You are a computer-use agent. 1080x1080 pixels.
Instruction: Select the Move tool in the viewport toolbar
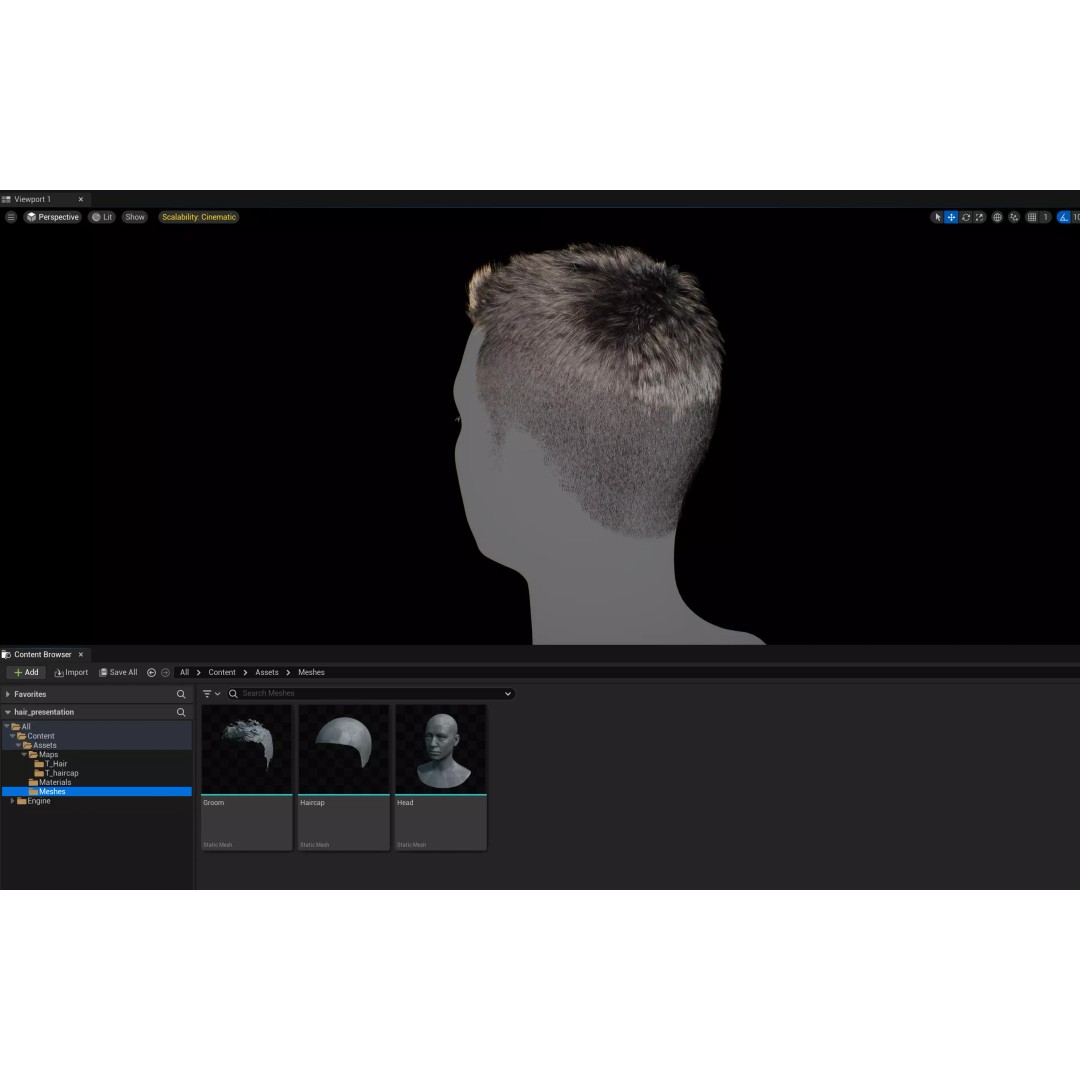click(951, 217)
